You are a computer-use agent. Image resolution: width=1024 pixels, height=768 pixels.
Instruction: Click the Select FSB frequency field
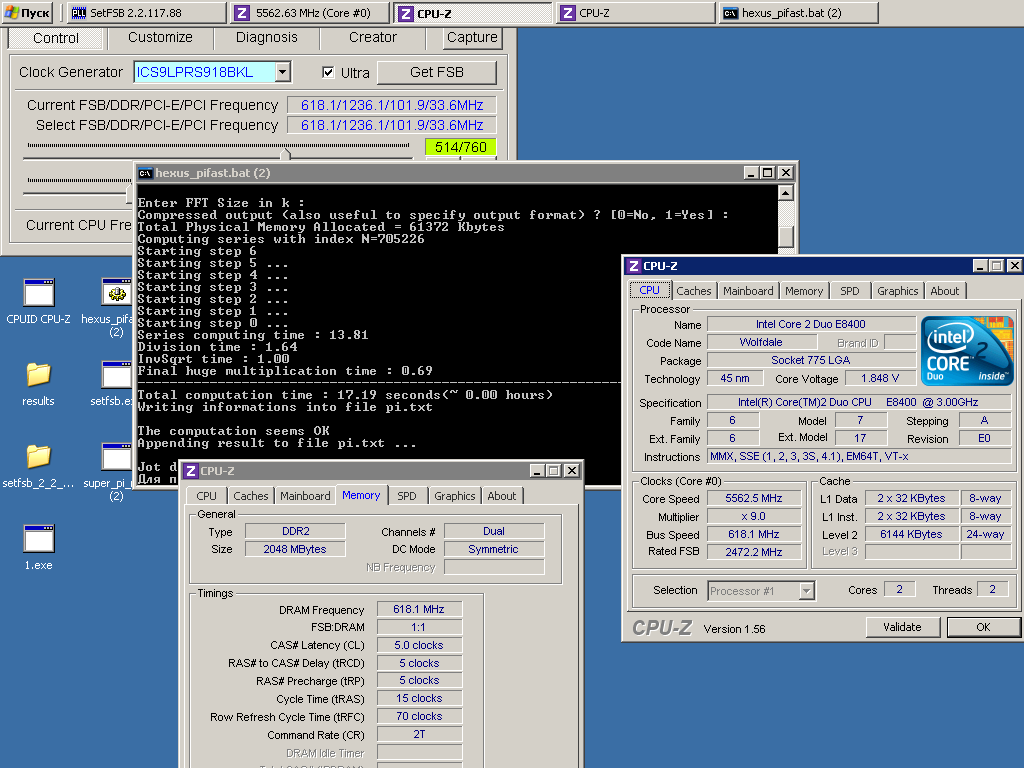[x=392, y=125]
